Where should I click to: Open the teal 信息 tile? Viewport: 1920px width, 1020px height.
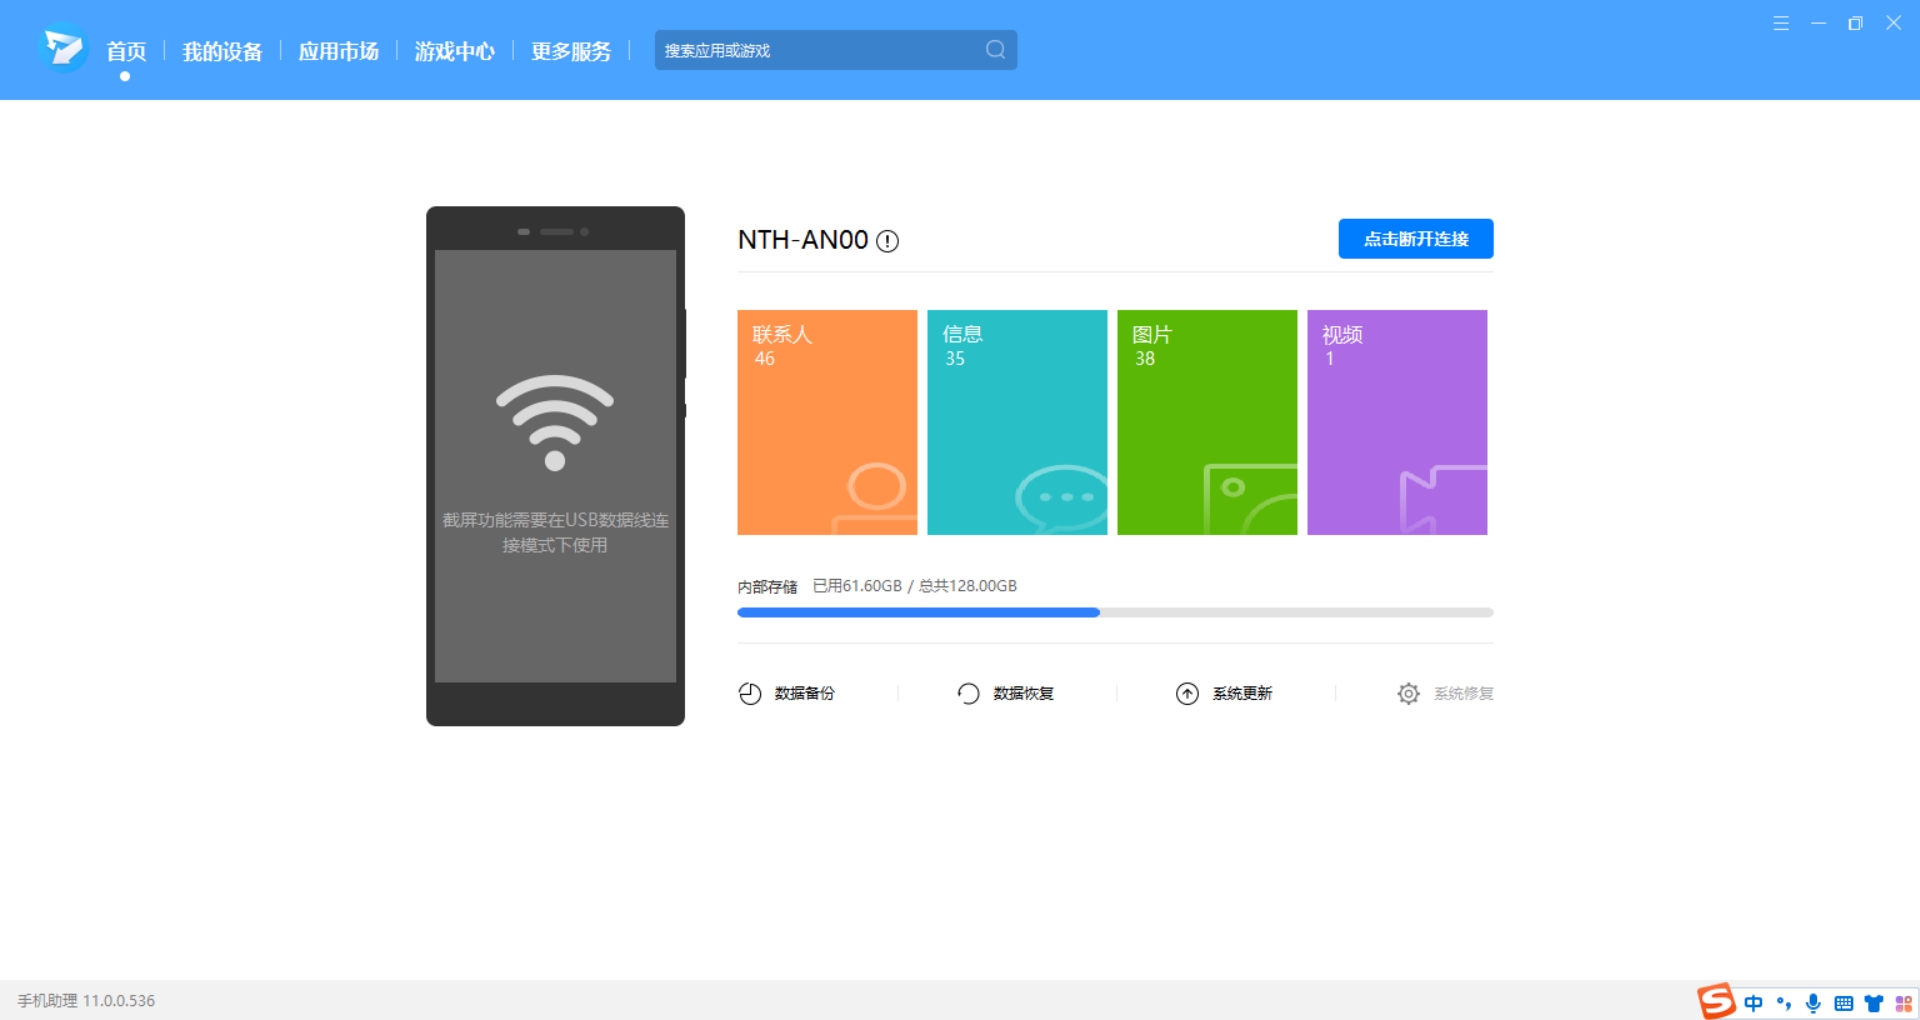1017,422
